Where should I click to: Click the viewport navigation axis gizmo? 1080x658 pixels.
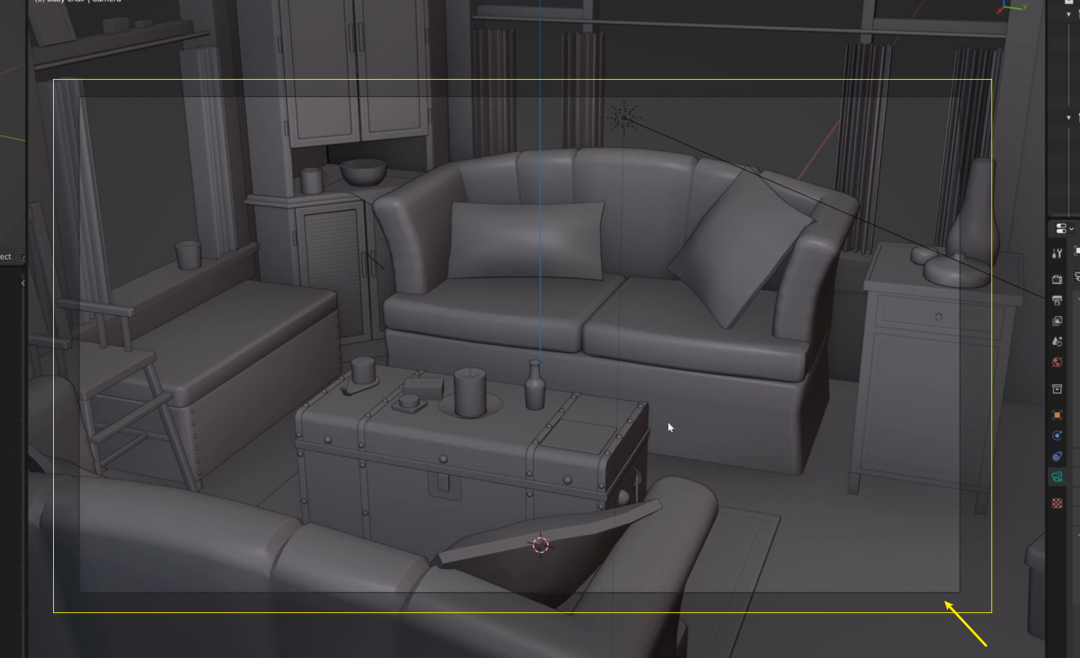click(x=1012, y=7)
